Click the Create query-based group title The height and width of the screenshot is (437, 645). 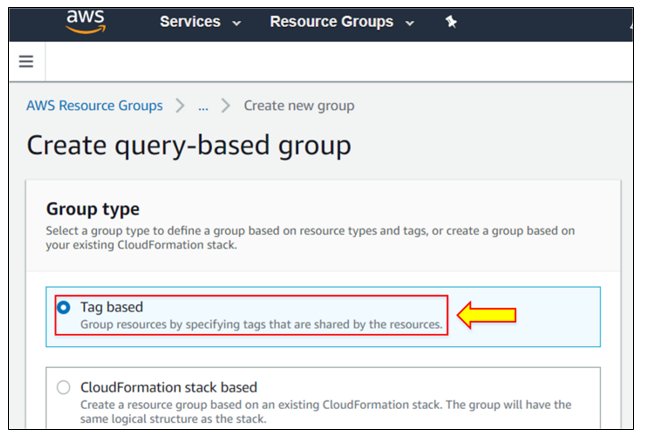click(x=189, y=146)
